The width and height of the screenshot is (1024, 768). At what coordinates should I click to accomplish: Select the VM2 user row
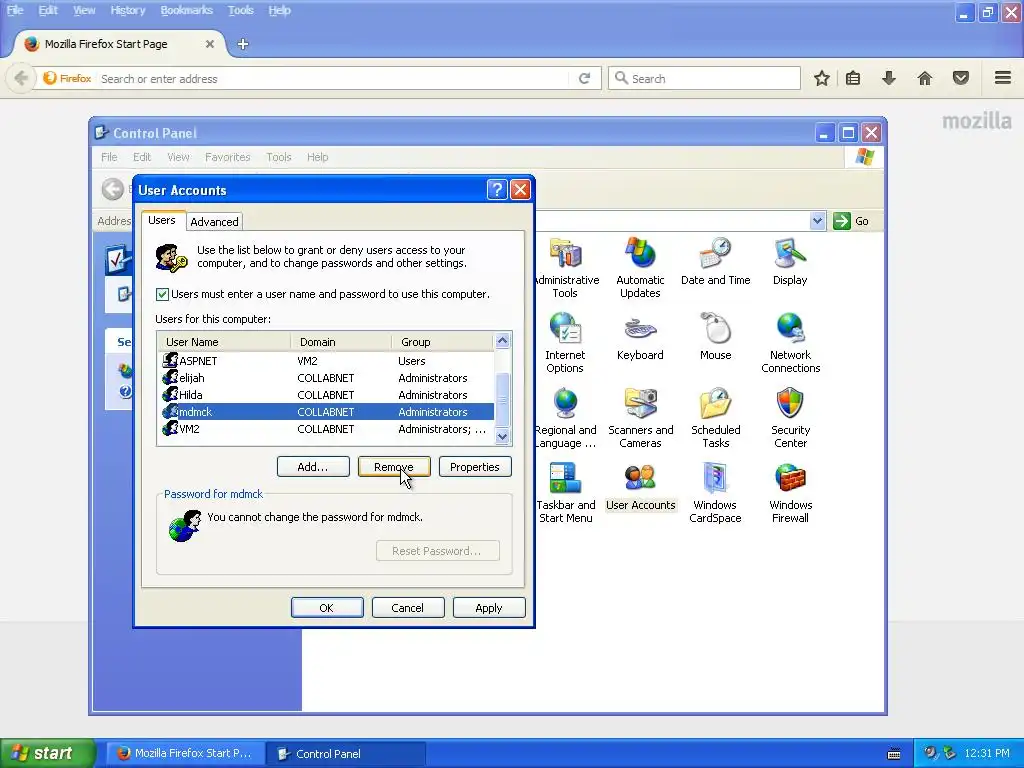327,429
